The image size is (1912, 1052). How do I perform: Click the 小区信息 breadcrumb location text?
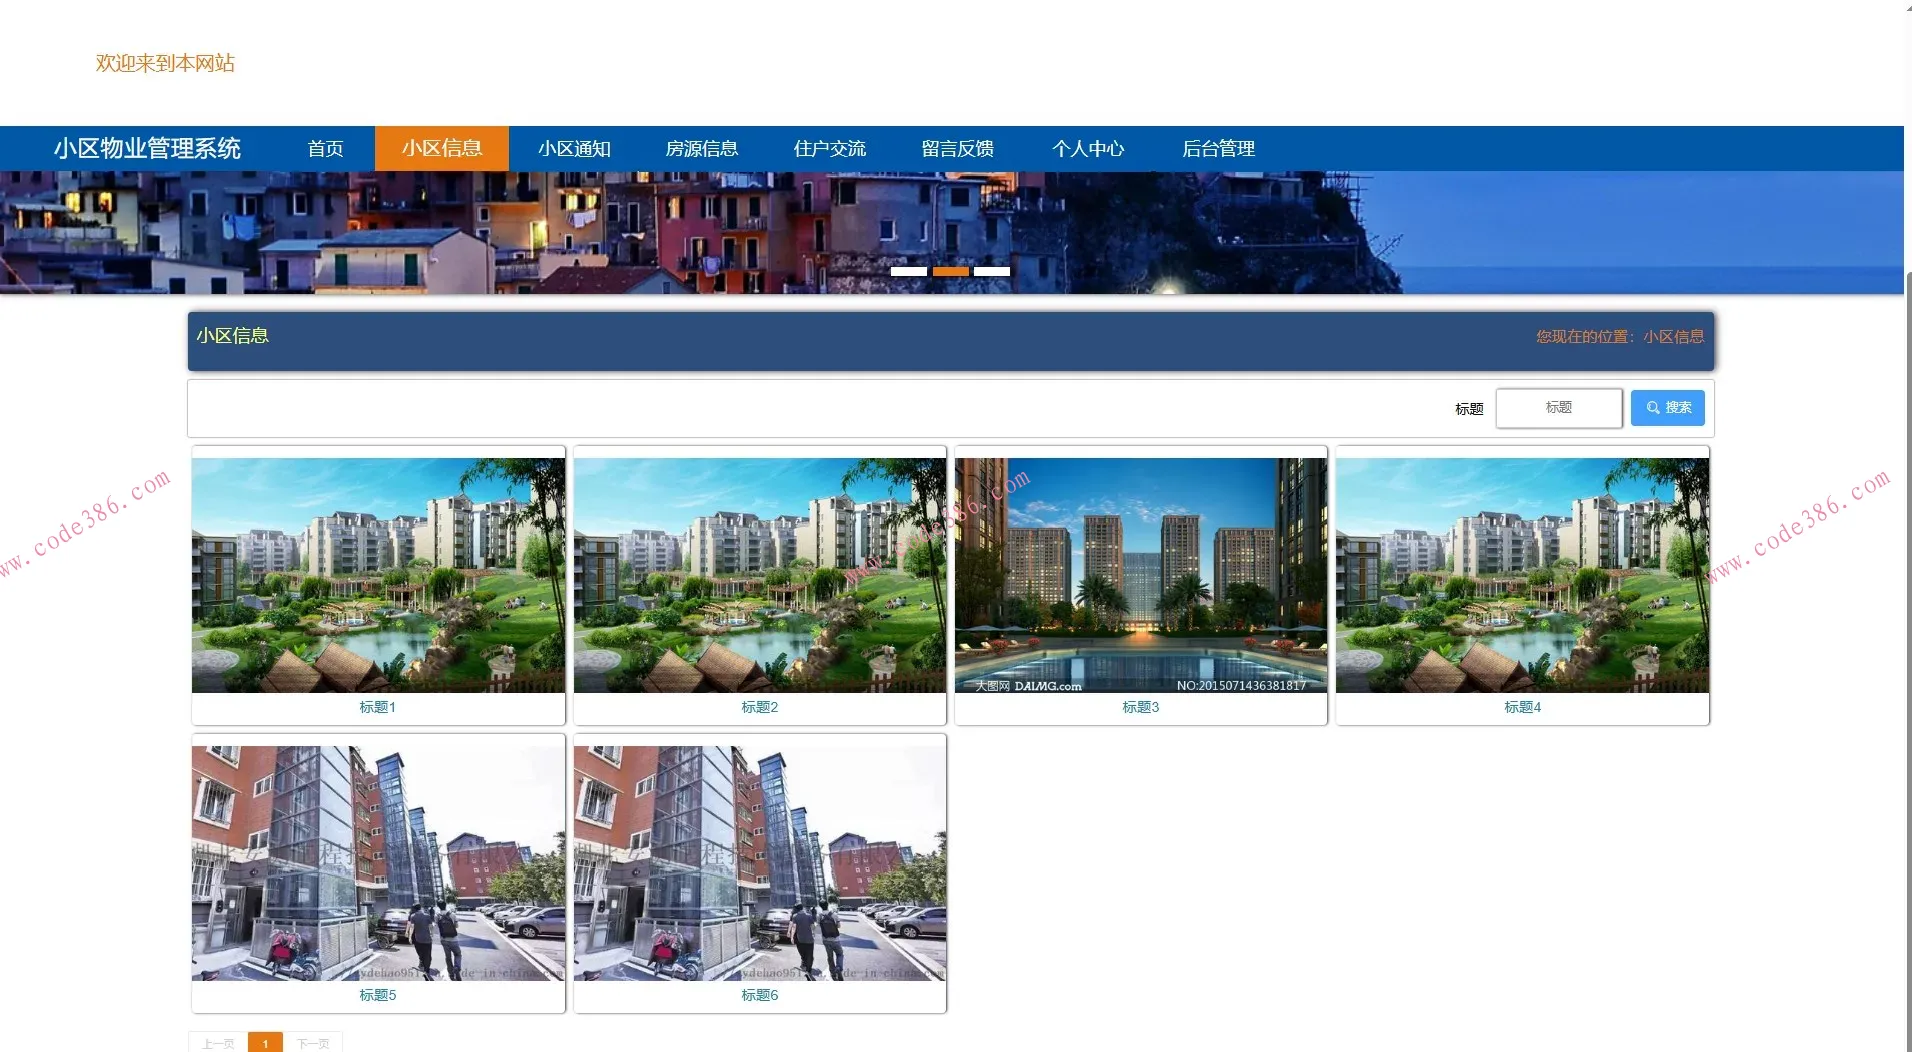(1673, 337)
